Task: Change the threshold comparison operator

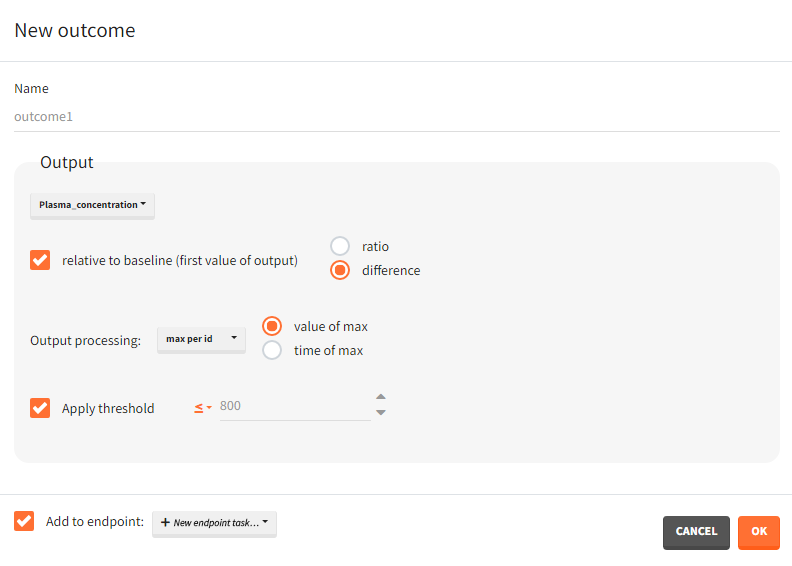Action: click(x=202, y=407)
